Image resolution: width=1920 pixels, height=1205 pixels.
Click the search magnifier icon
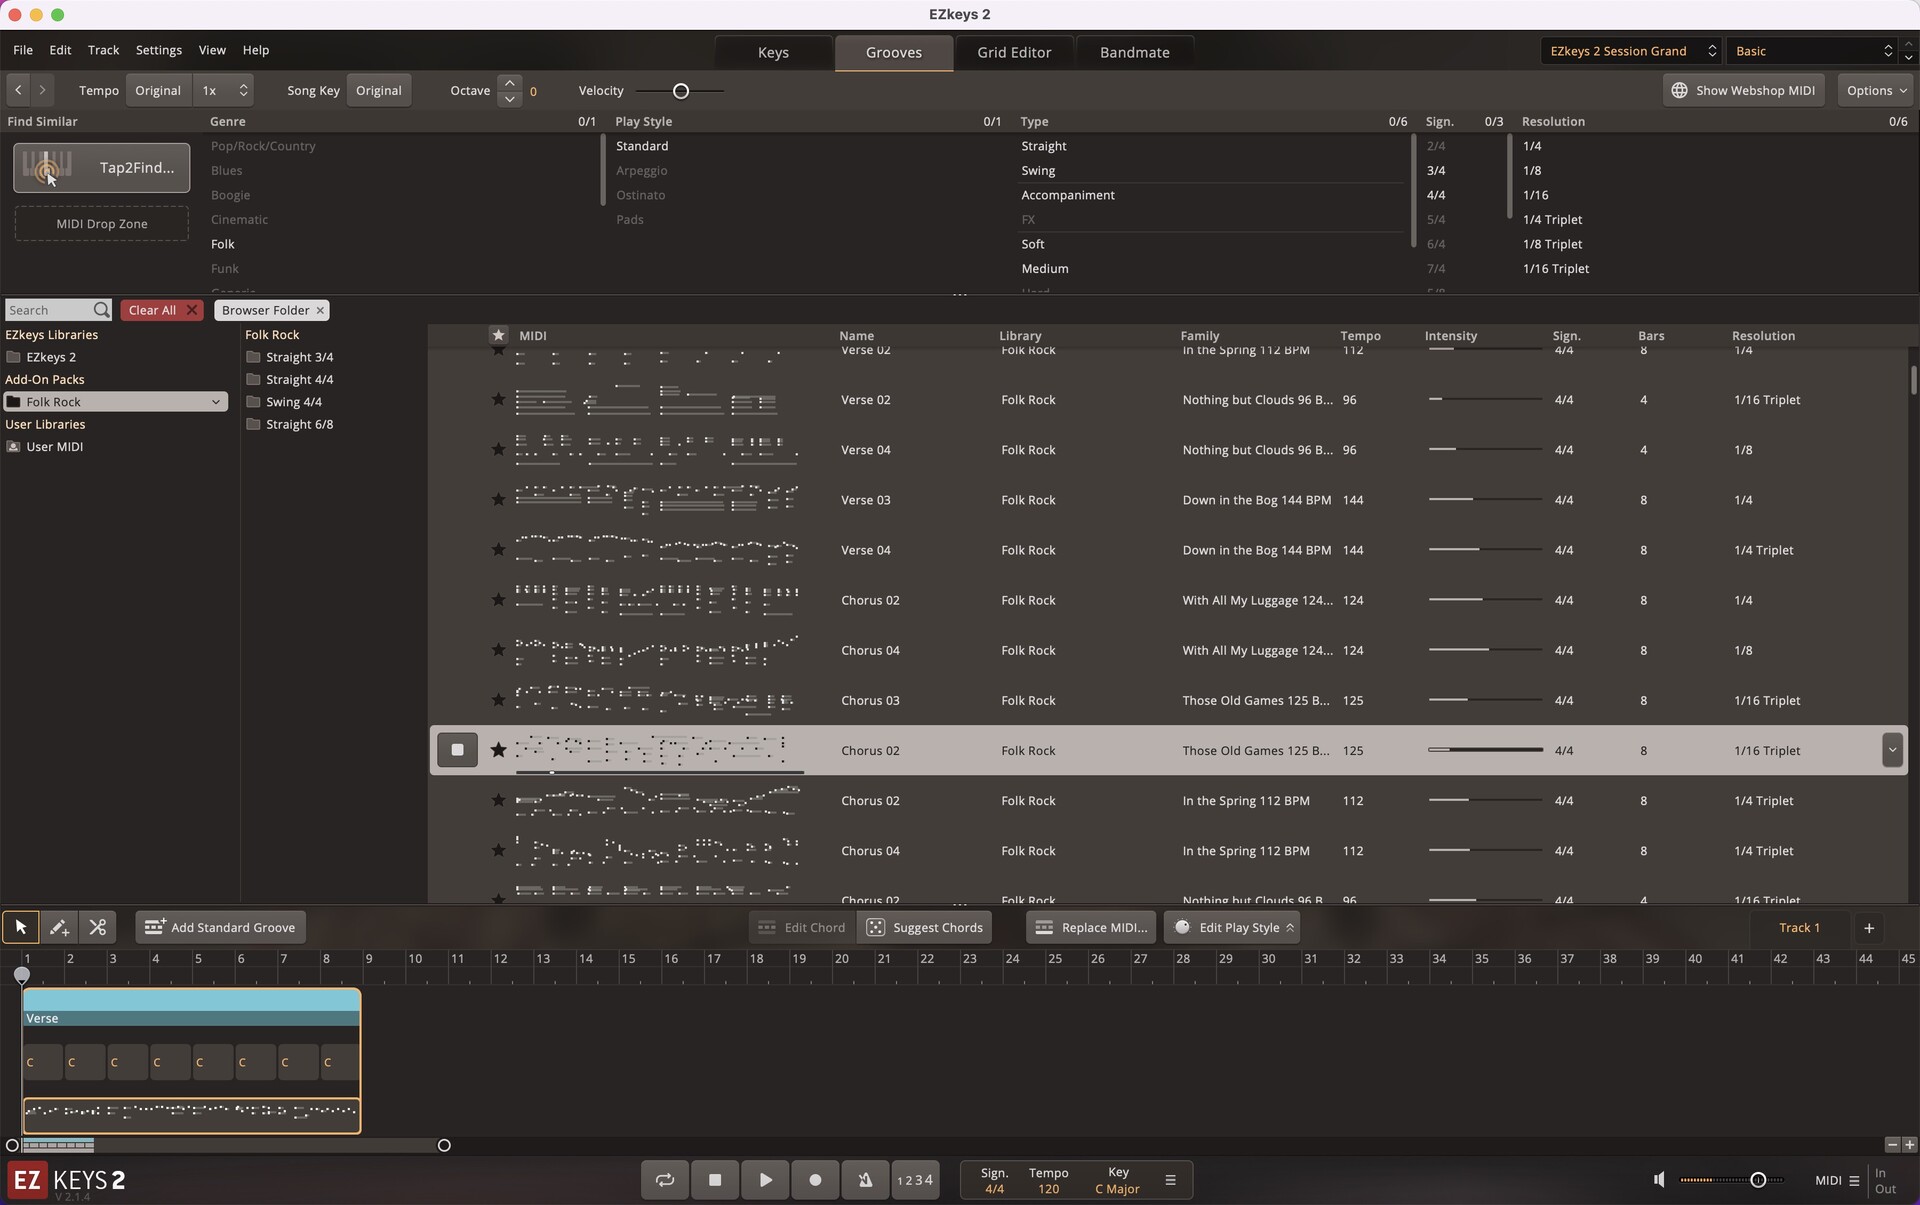pos(101,310)
